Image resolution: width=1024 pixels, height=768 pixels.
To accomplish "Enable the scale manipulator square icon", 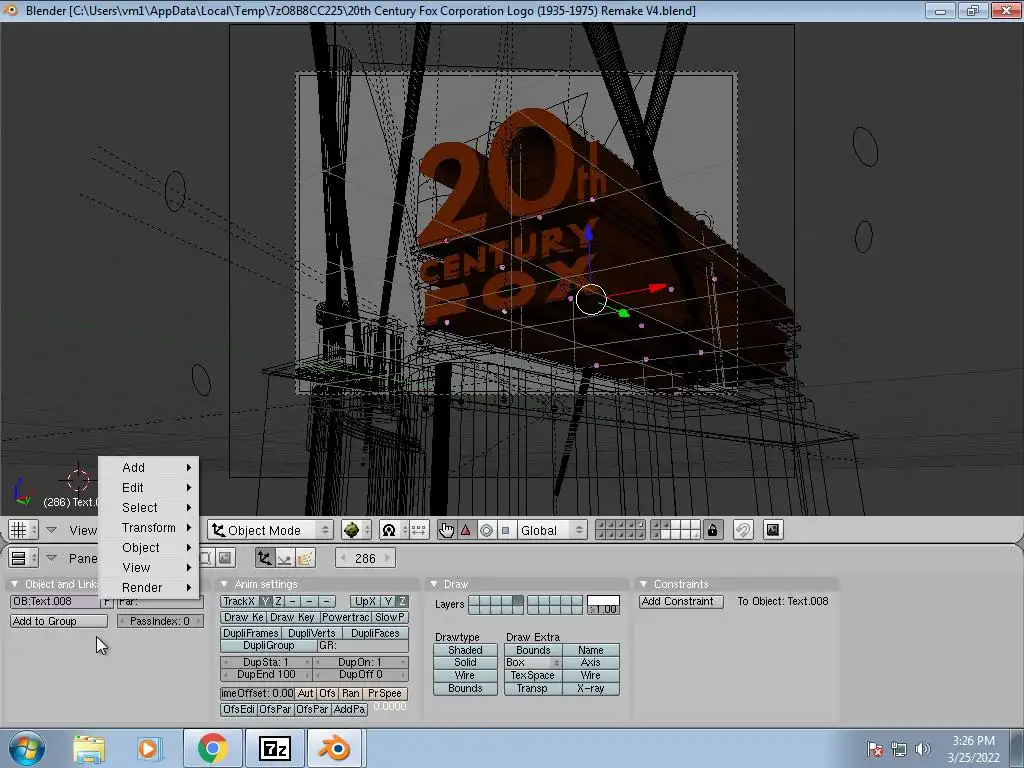I will [x=505, y=530].
